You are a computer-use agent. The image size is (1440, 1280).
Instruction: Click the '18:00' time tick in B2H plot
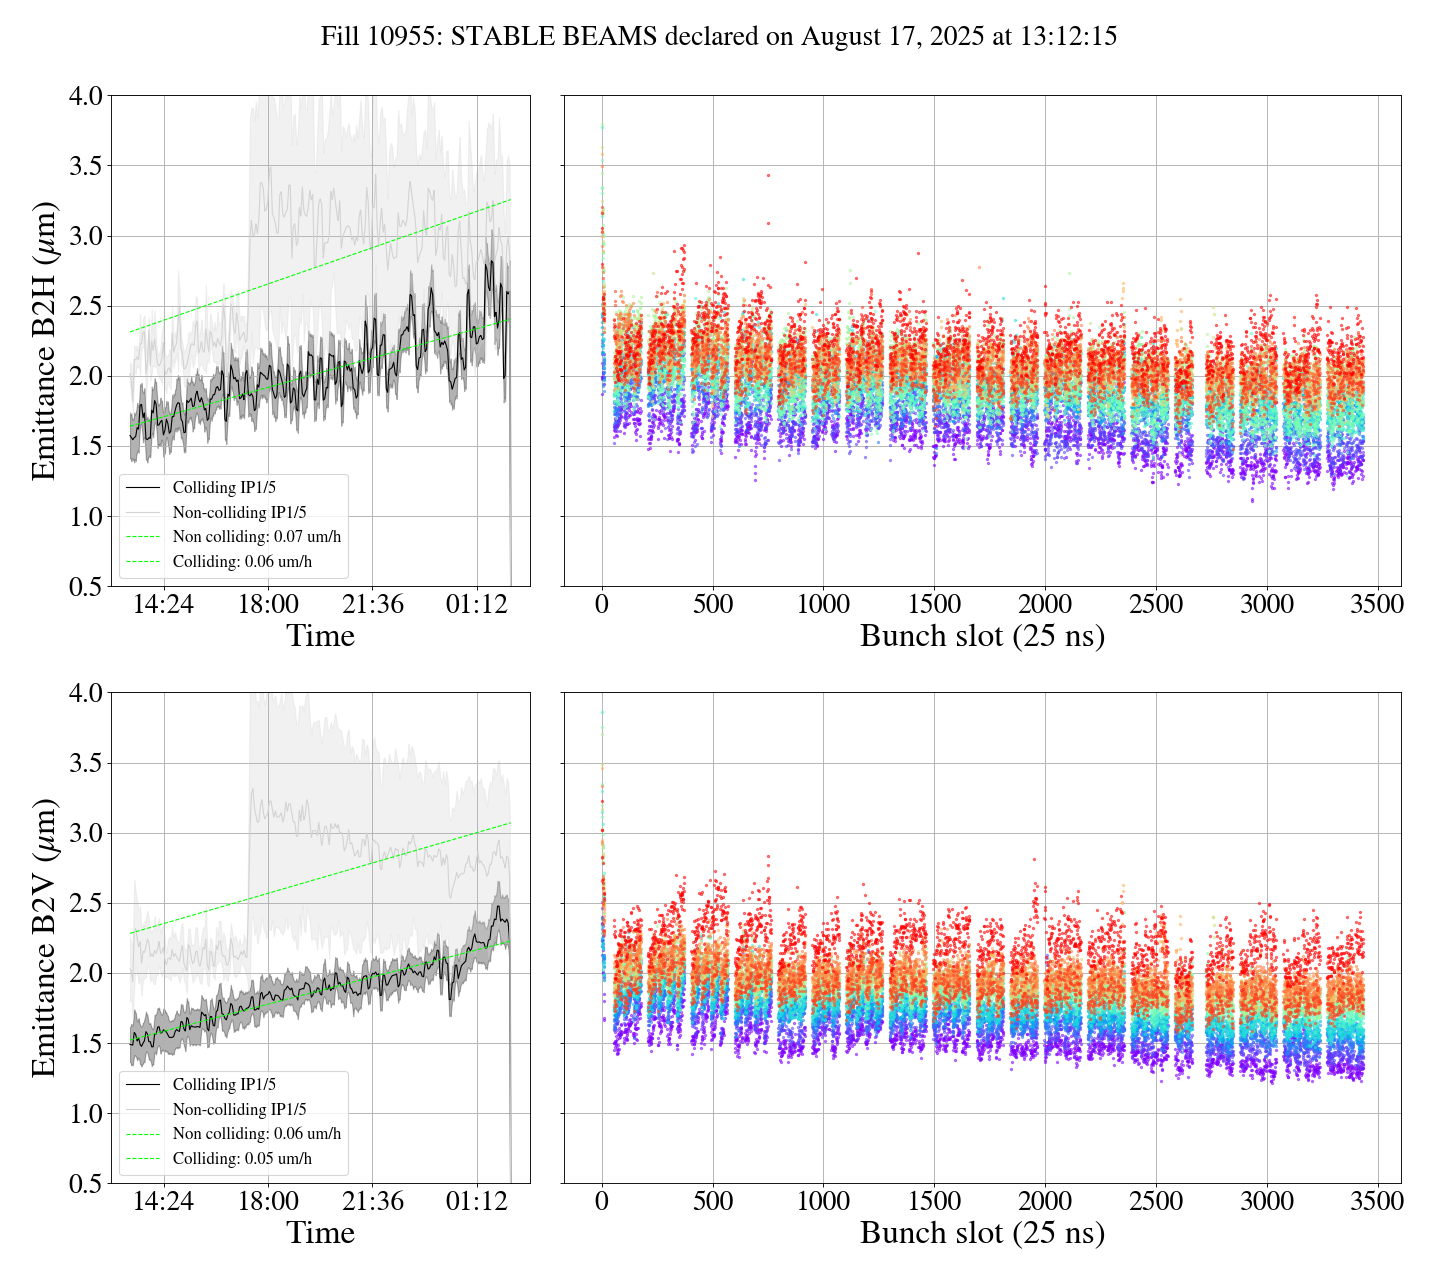268,605
